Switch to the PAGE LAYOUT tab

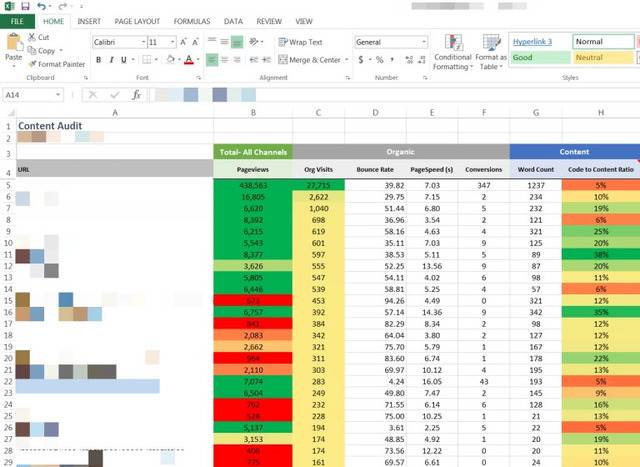tap(137, 21)
